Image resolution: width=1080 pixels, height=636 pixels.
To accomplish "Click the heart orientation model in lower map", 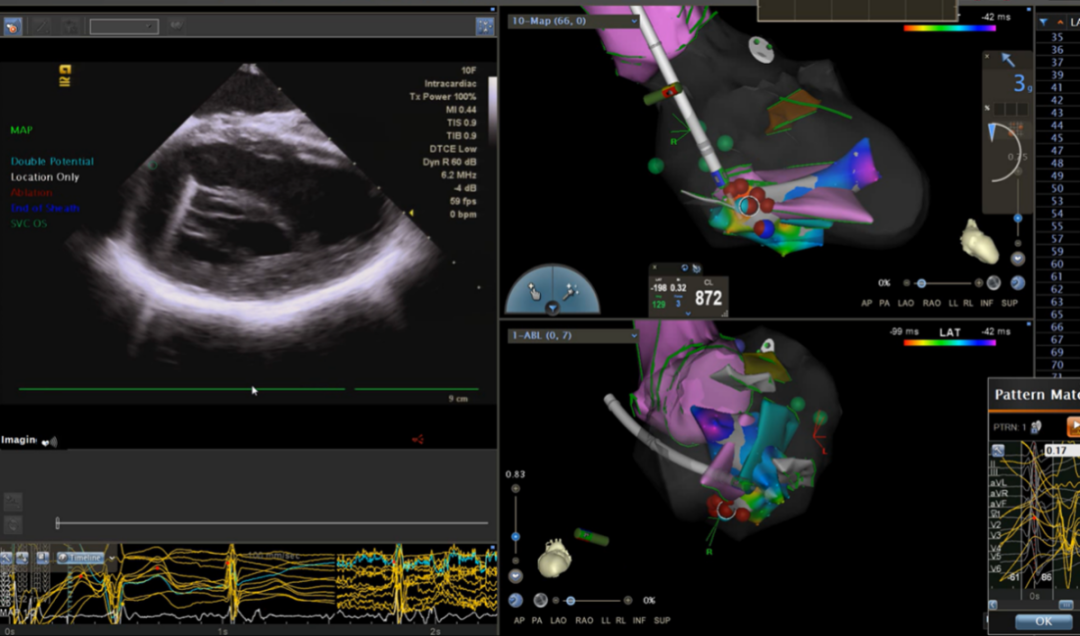I will tap(552, 558).
